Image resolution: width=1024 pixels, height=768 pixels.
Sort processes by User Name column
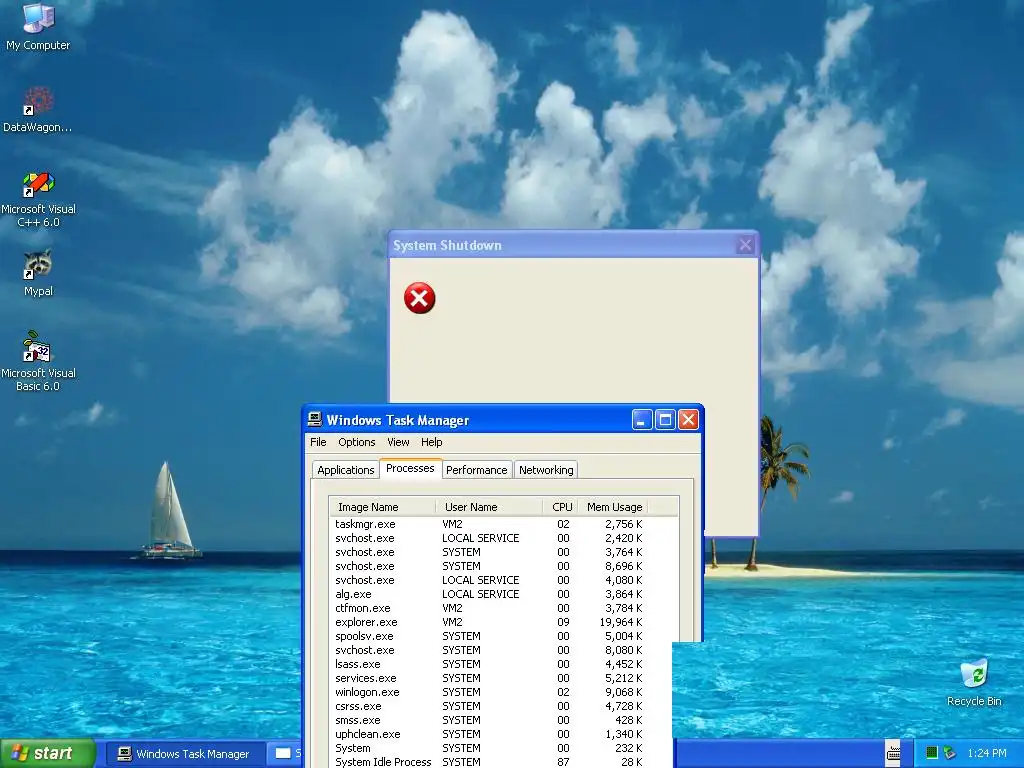[489, 507]
